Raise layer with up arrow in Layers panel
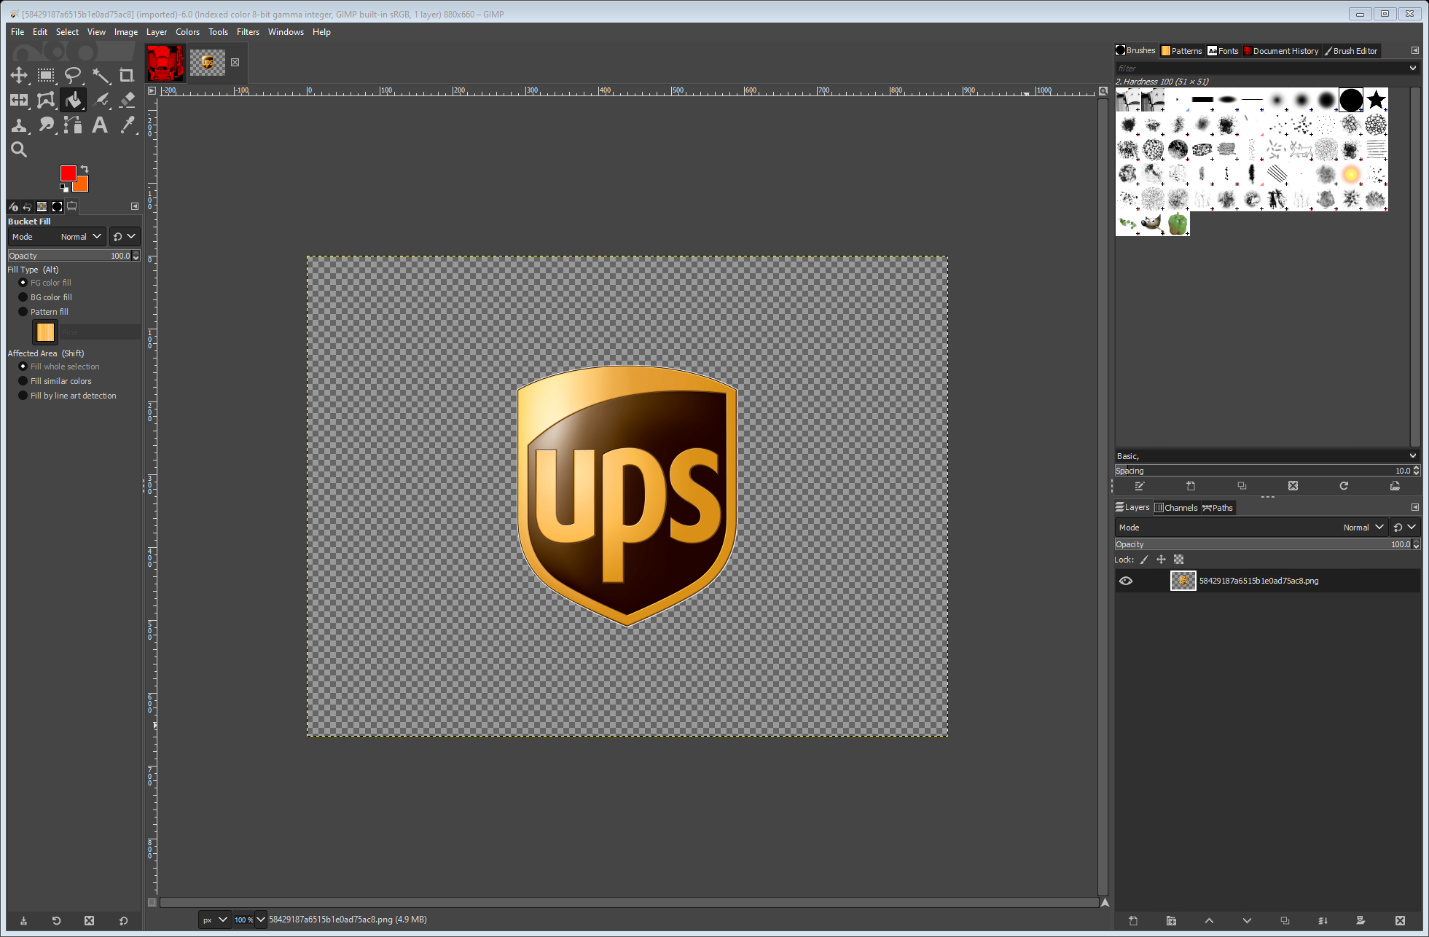Image resolution: width=1429 pixels, height=937 pixels. 1209,921
